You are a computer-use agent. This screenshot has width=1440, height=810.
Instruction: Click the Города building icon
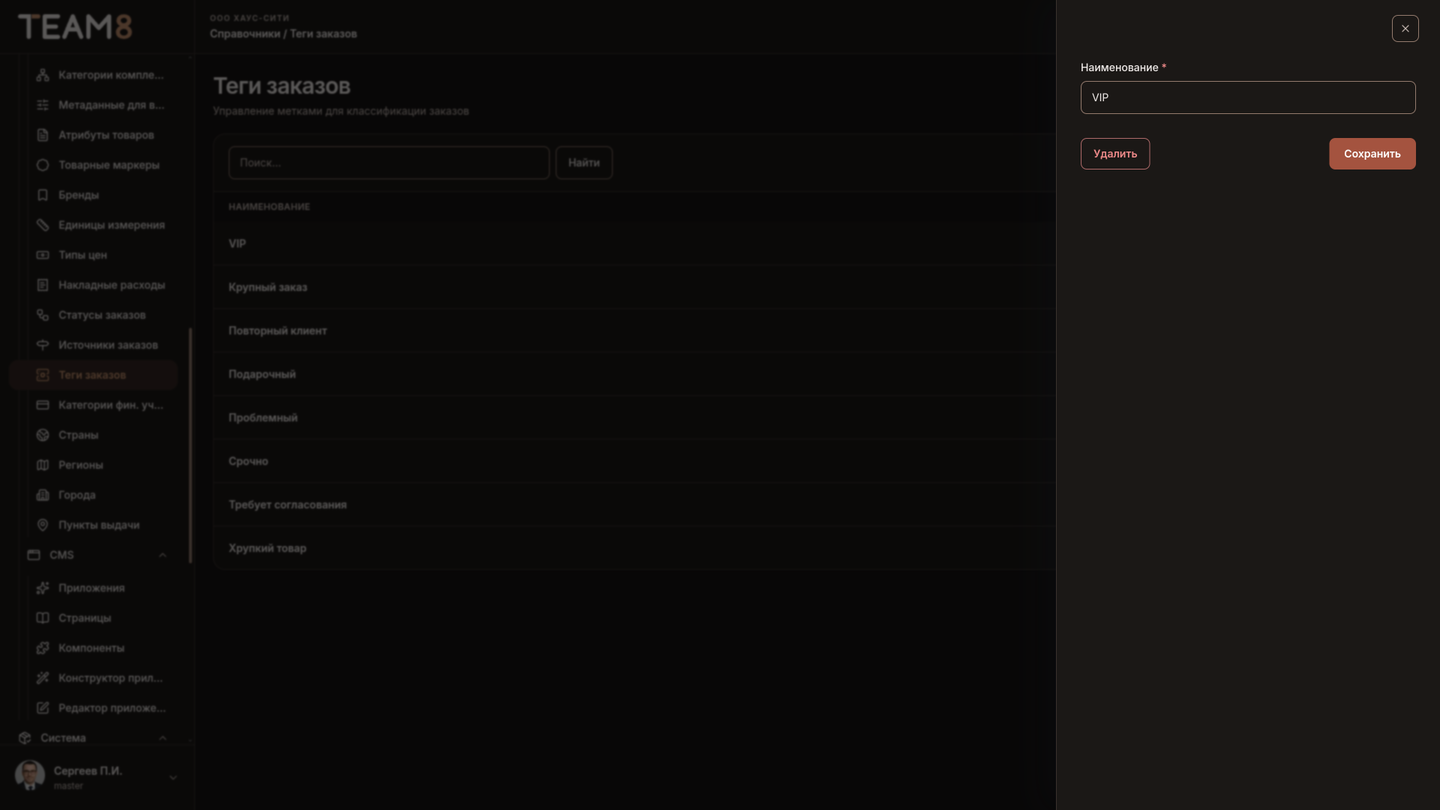tap(42, 495)
